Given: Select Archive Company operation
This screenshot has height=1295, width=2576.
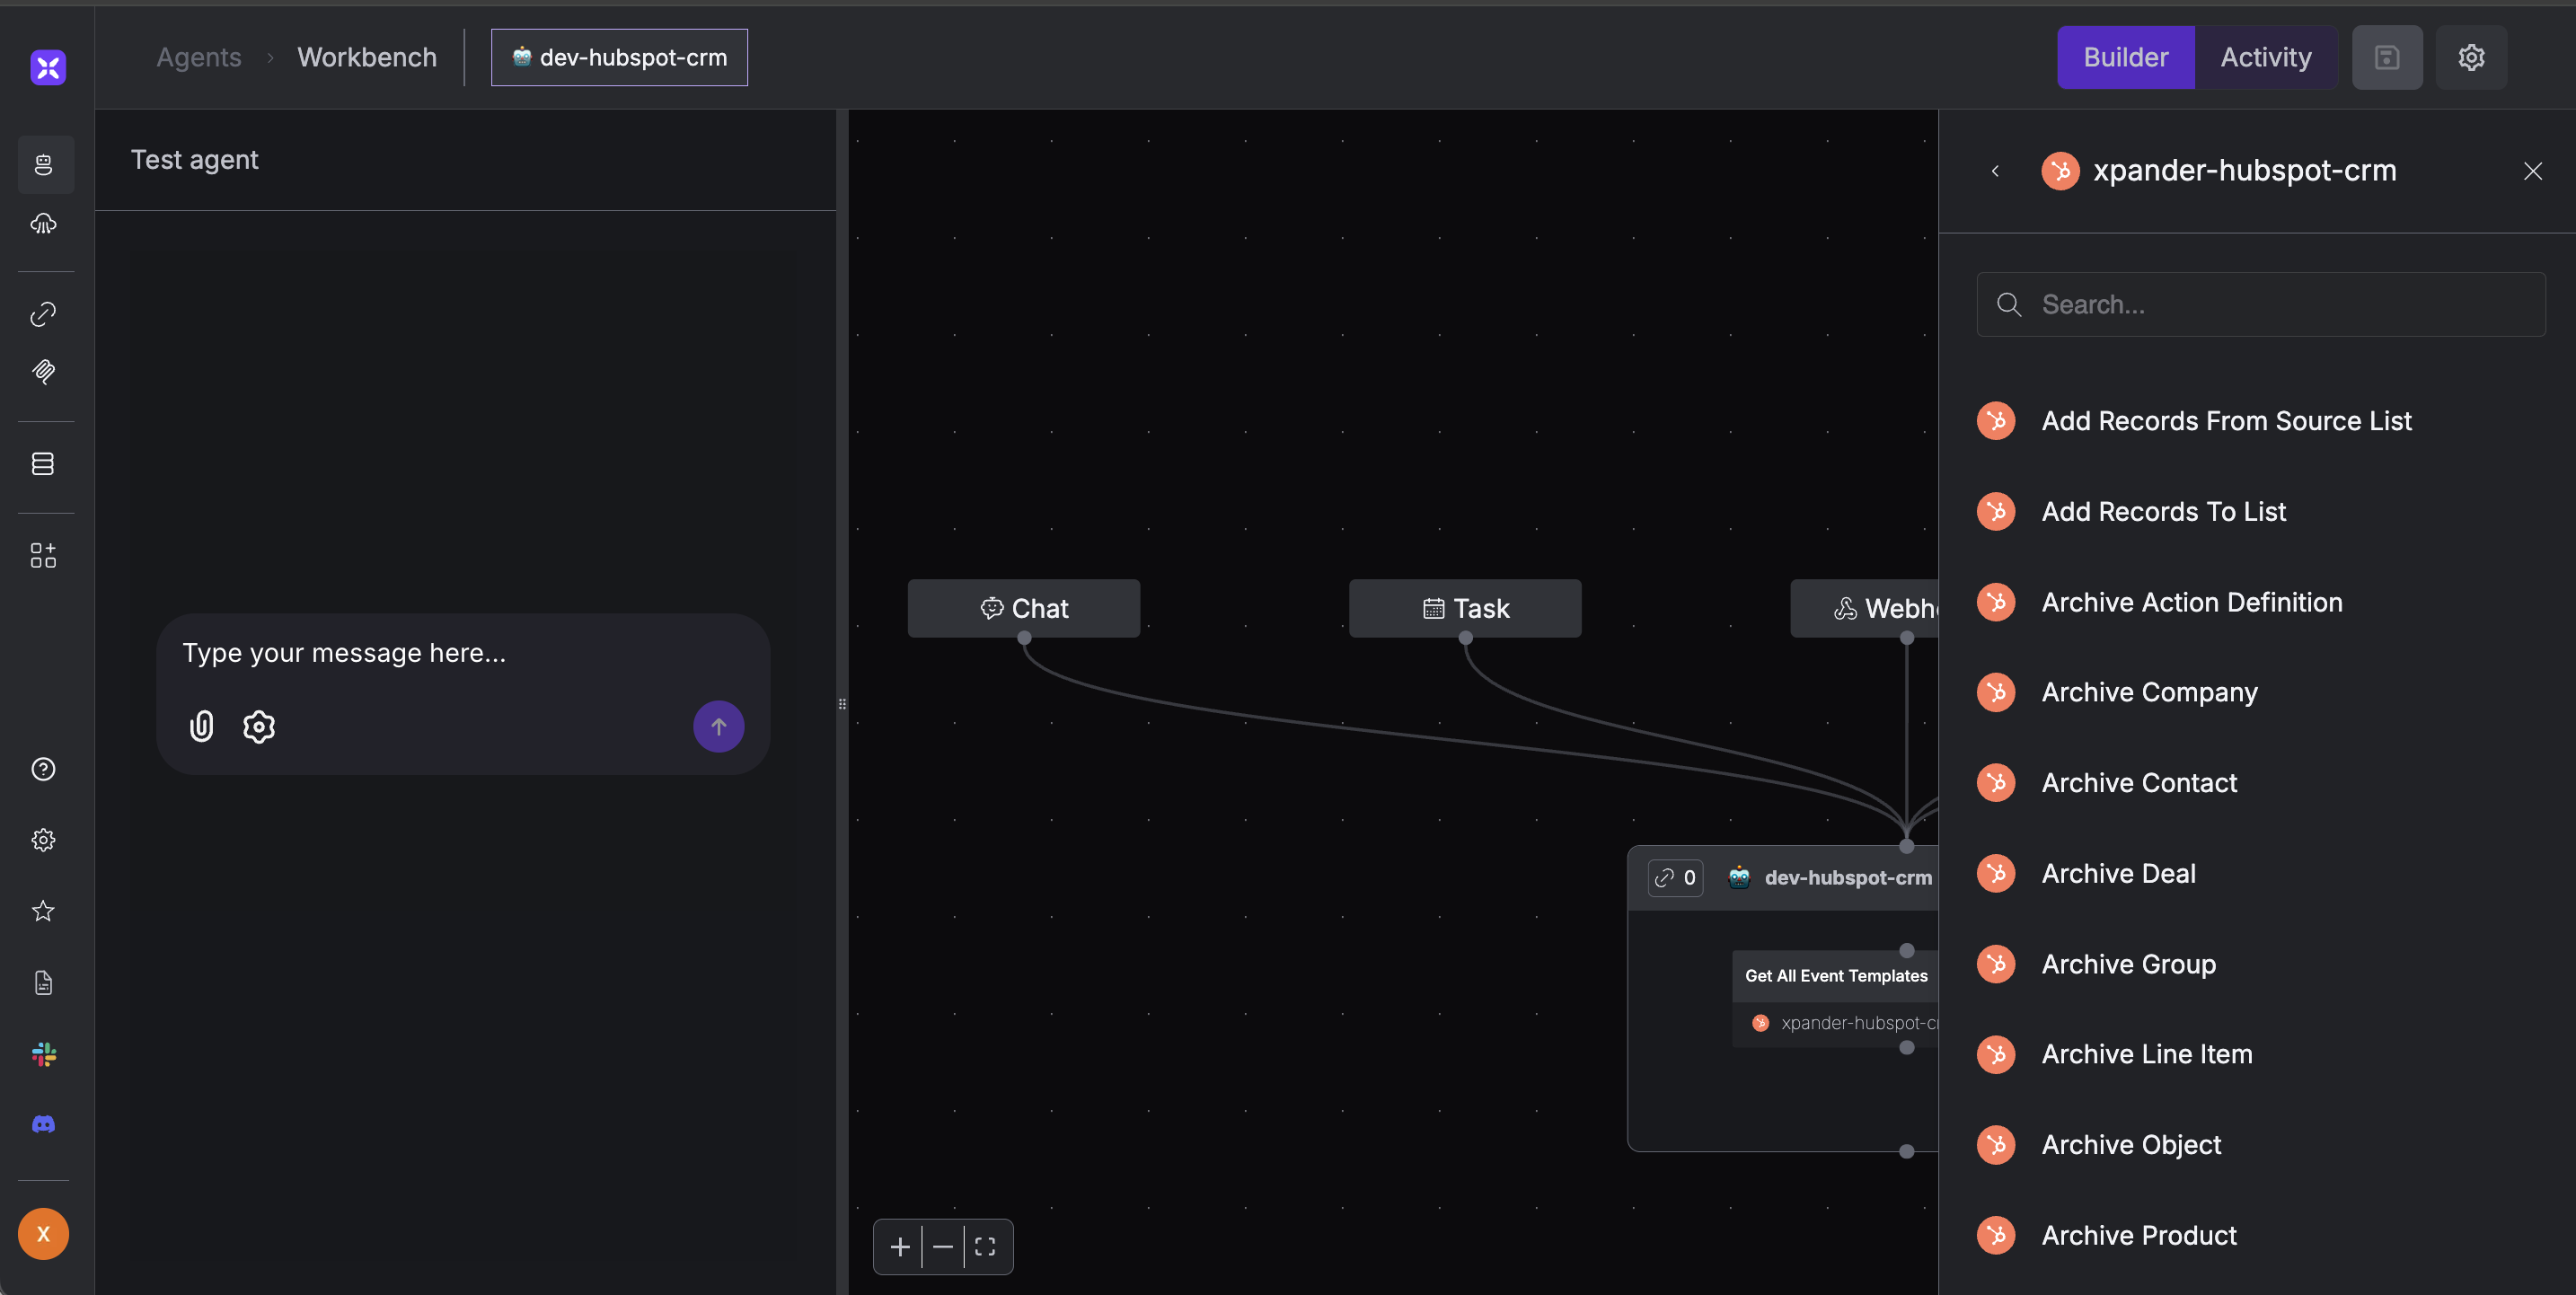Looking at the screenshot, I should click(2149, 692).
